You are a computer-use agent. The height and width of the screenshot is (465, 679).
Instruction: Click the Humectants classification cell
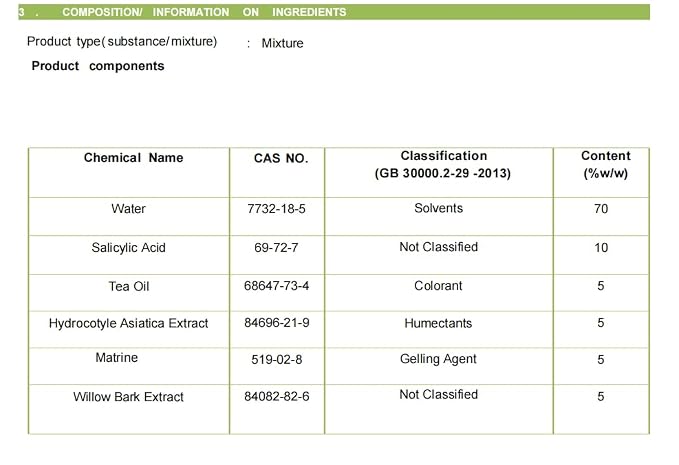pyautogui.click(x=438, y=323)
